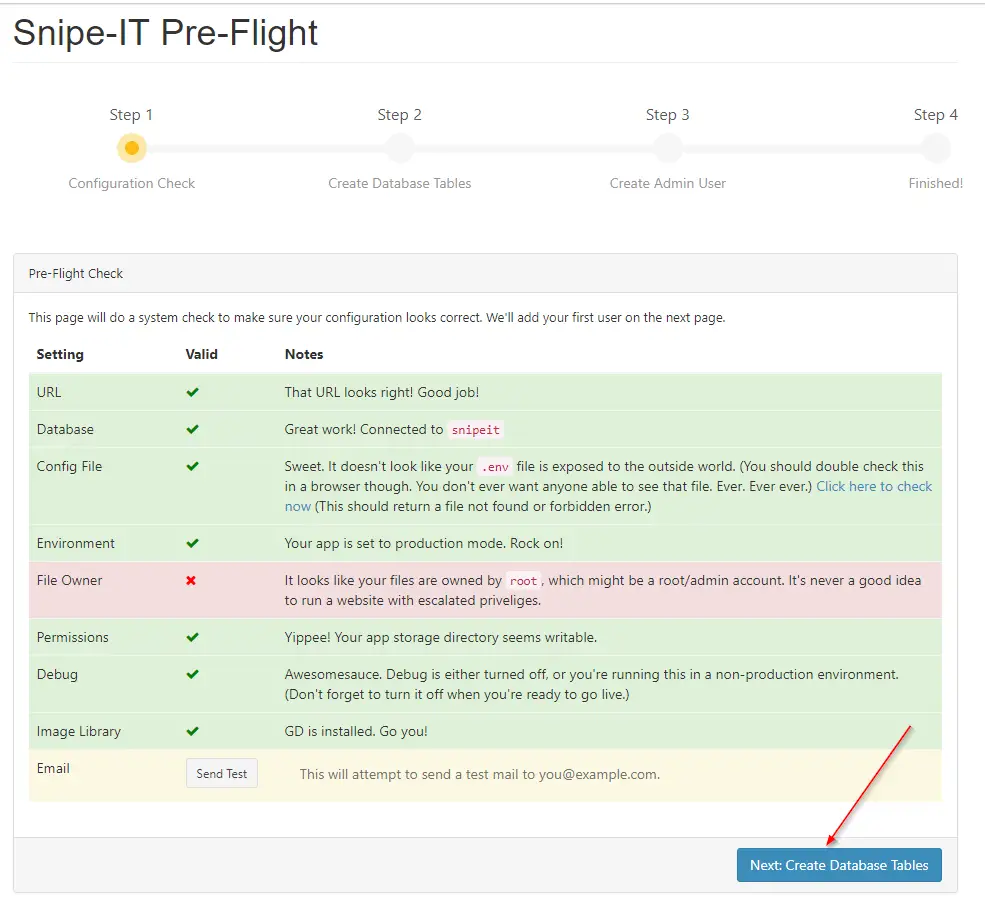
Task: Click the Database row's green checkmark
Action: pyautogui.click(x=192, y=429)
